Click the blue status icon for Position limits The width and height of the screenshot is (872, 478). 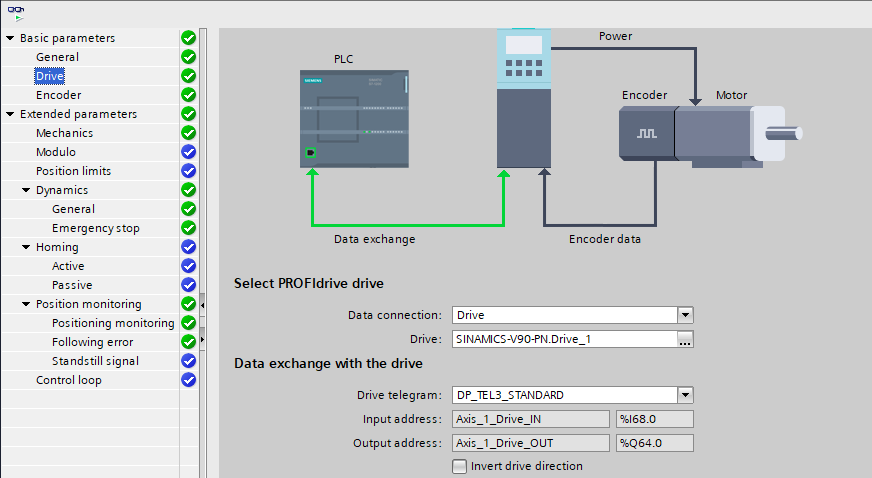189,171
